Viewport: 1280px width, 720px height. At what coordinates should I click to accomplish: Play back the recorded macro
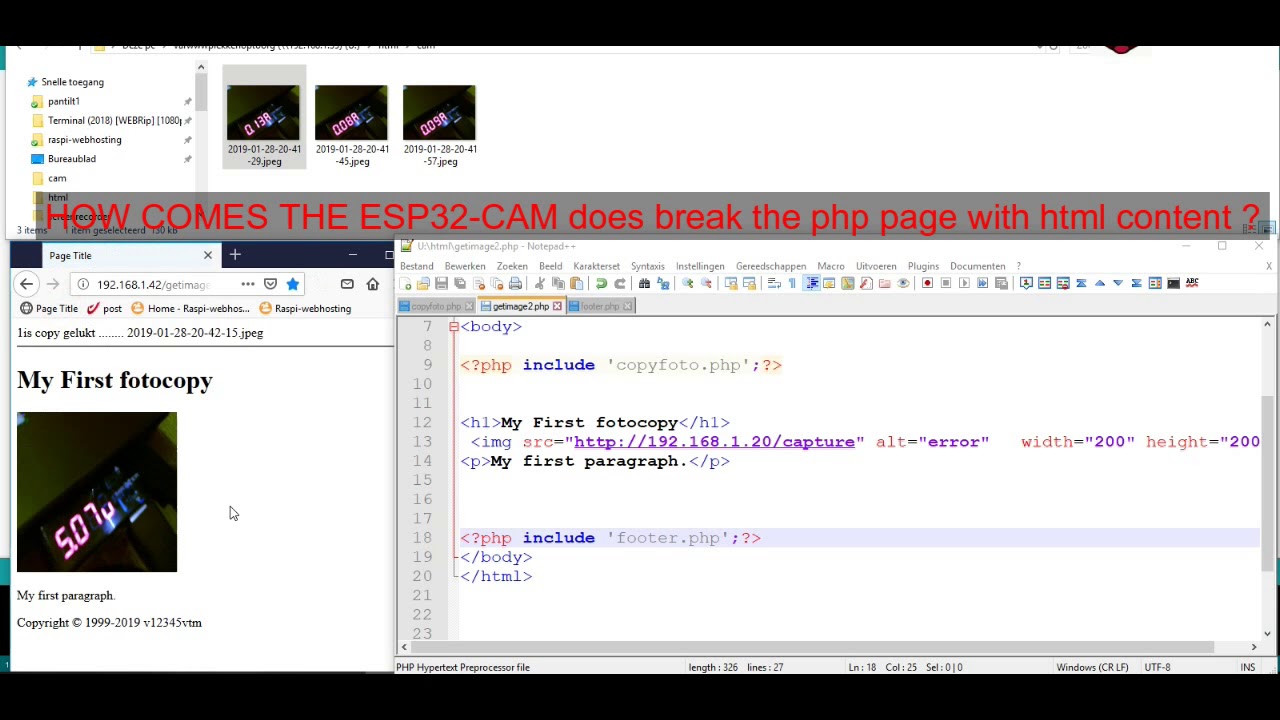click(x=964, y=284)
